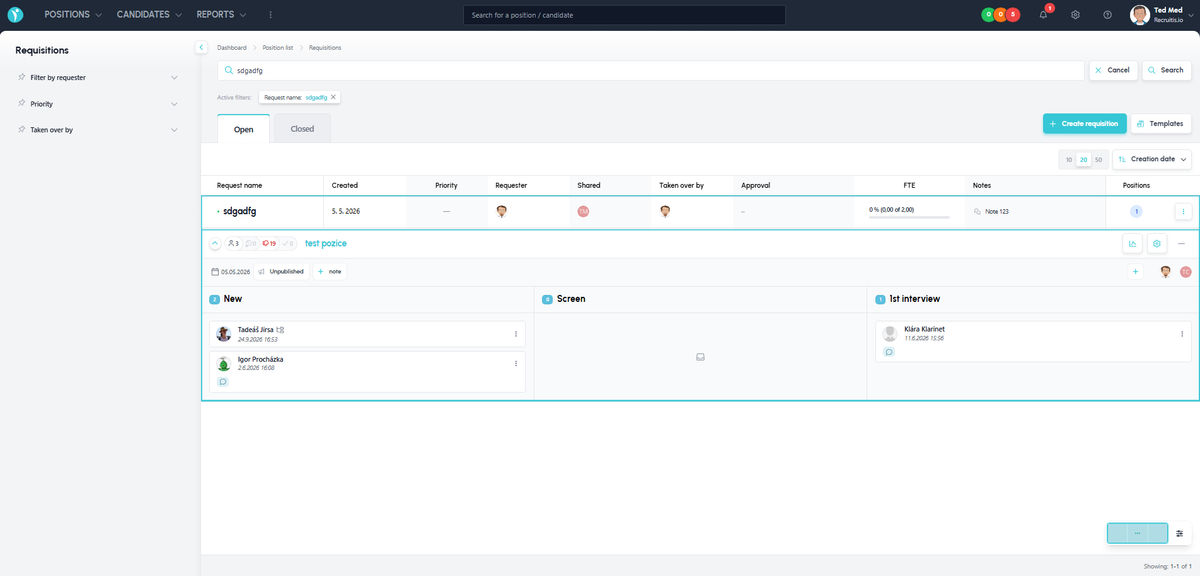Go to Position list breadcrumb
Image resolution: width=1200 pixels, height=576 pixels.
(278, 47)
